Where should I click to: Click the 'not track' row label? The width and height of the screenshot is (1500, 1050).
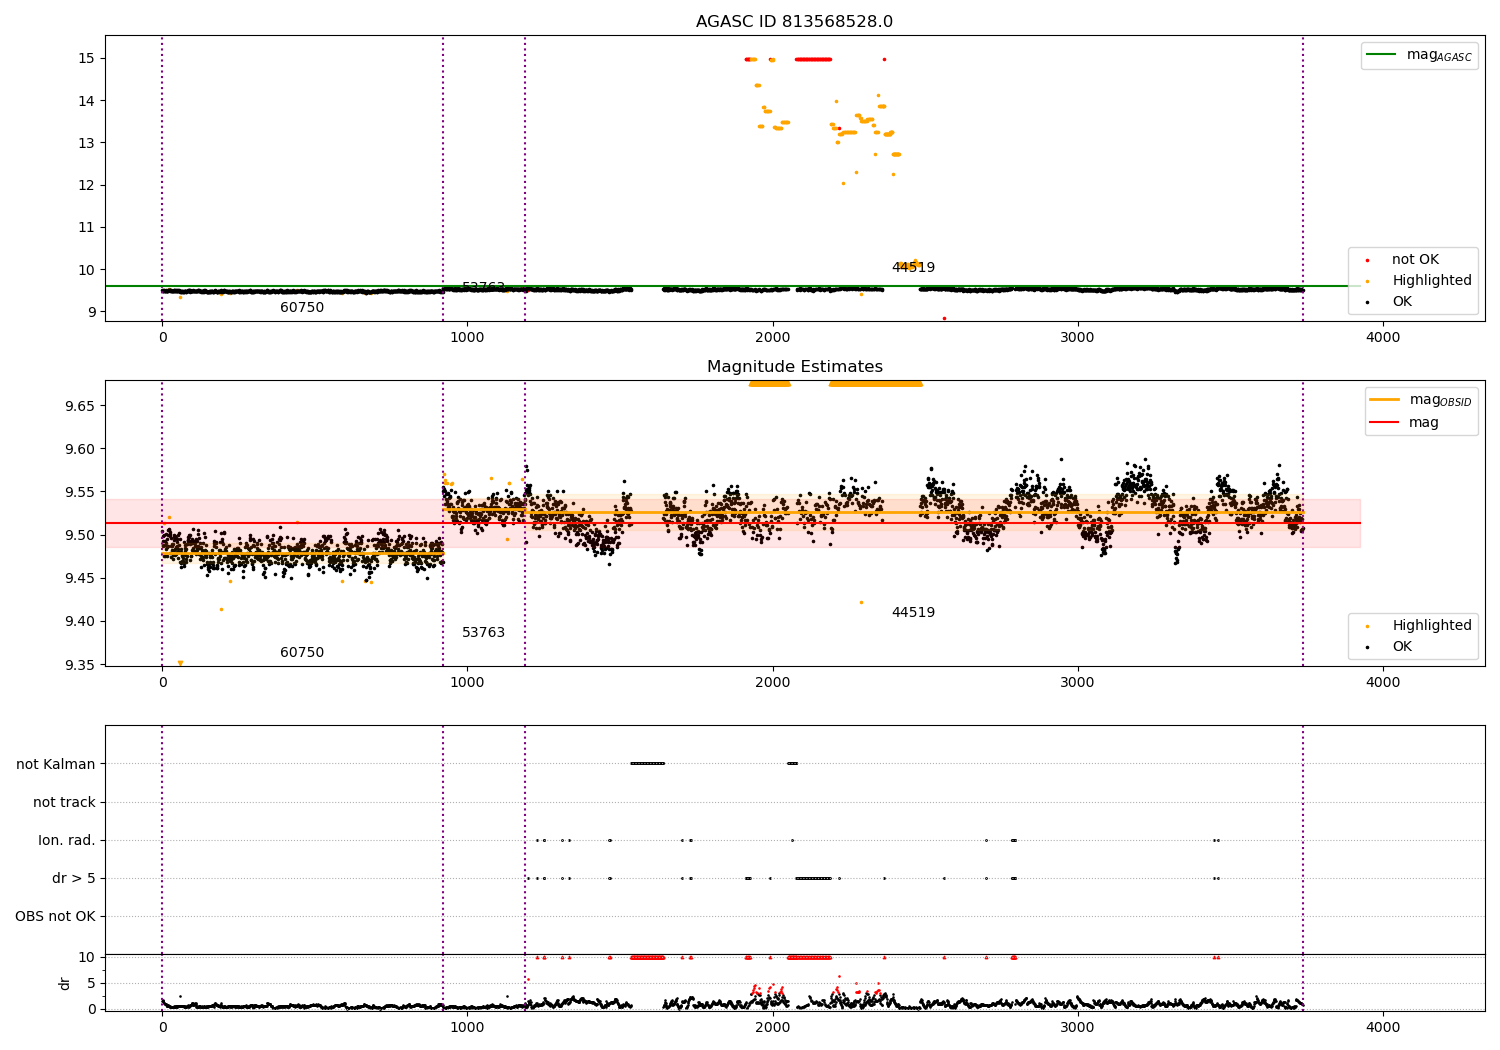(x=64, y=803)
